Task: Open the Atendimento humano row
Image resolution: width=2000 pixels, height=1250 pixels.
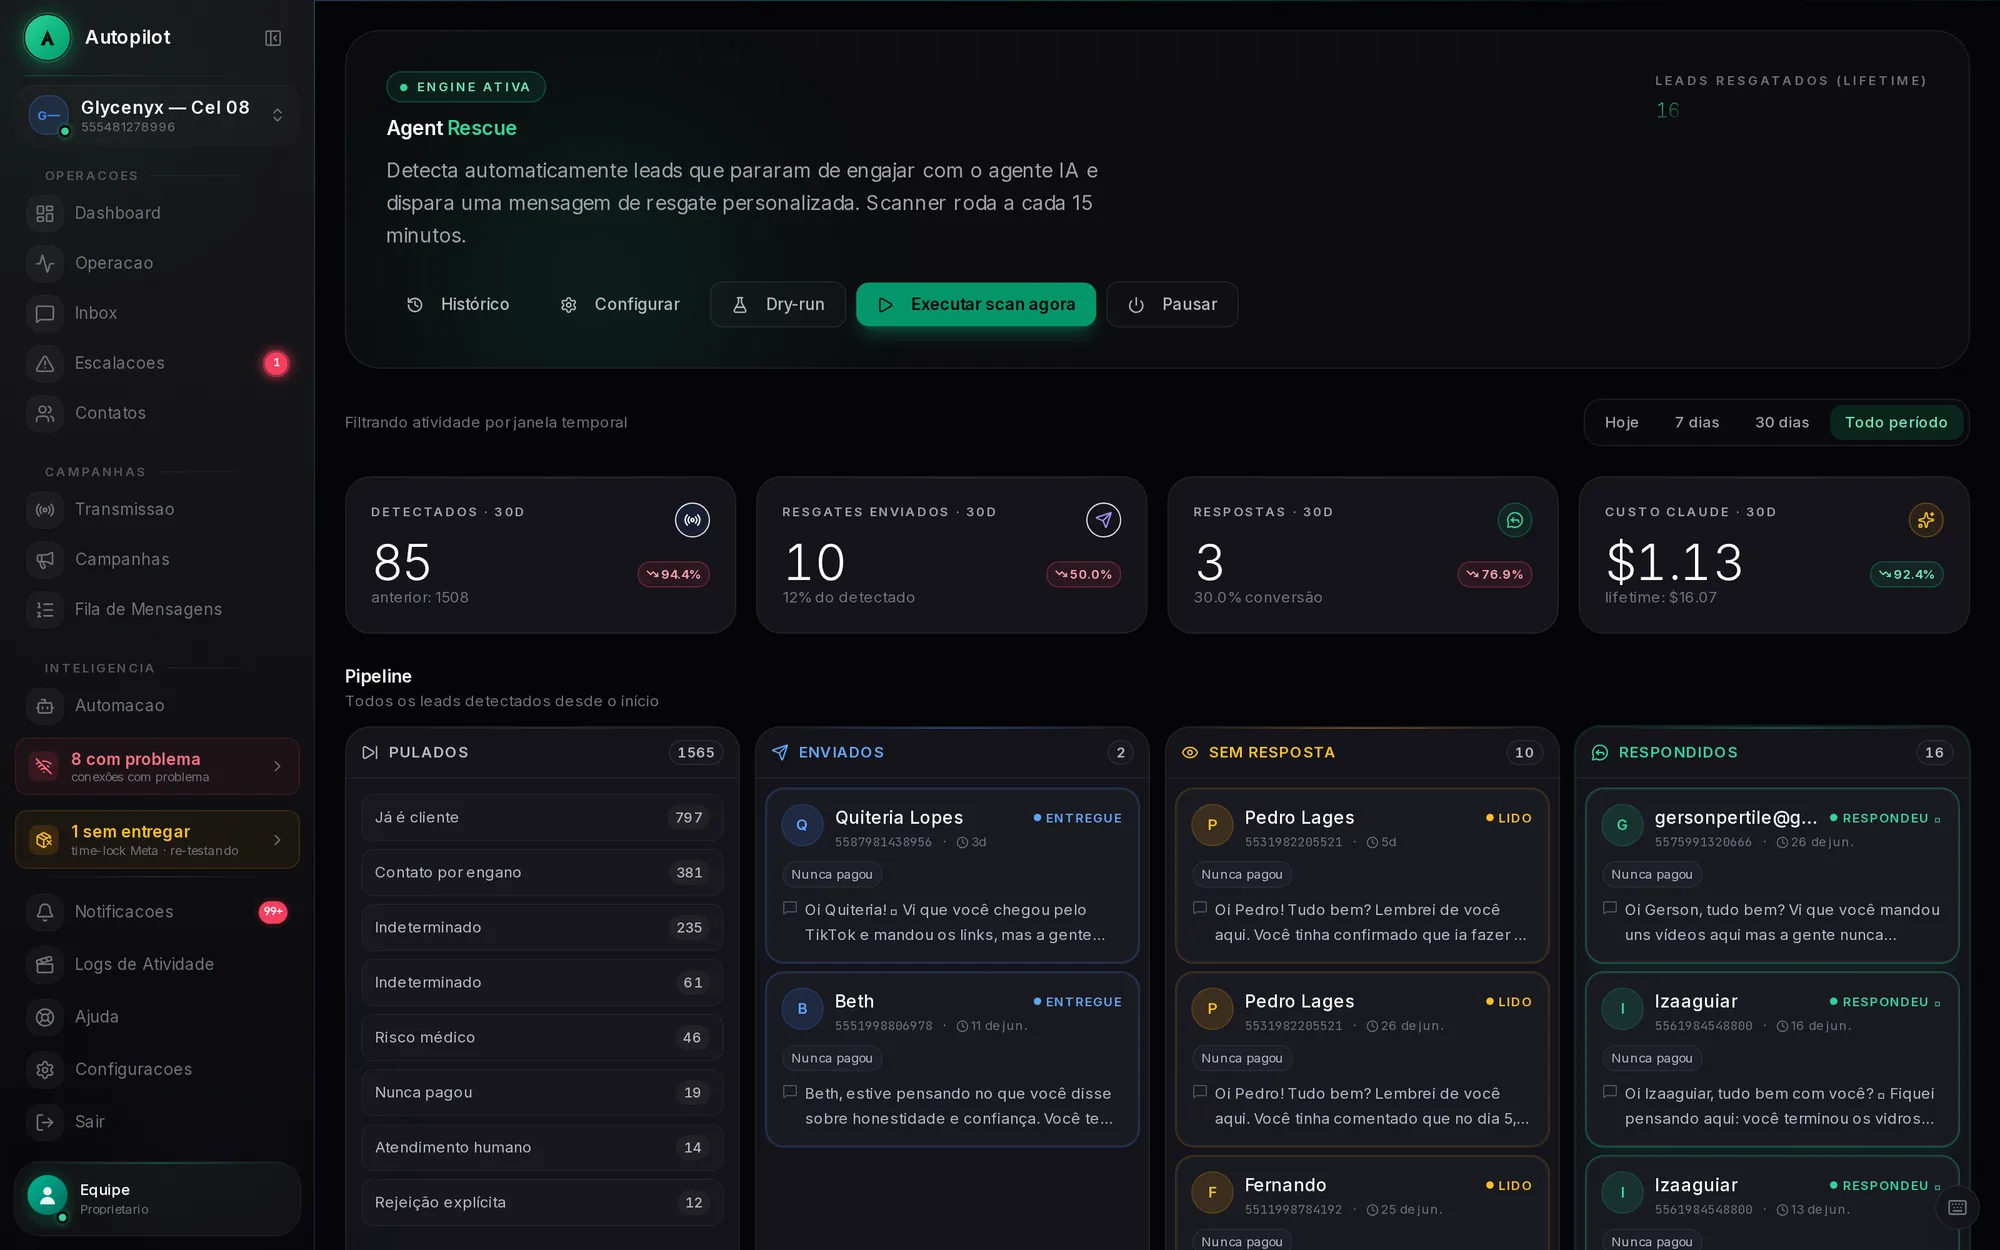Action: pos(542,1147)
